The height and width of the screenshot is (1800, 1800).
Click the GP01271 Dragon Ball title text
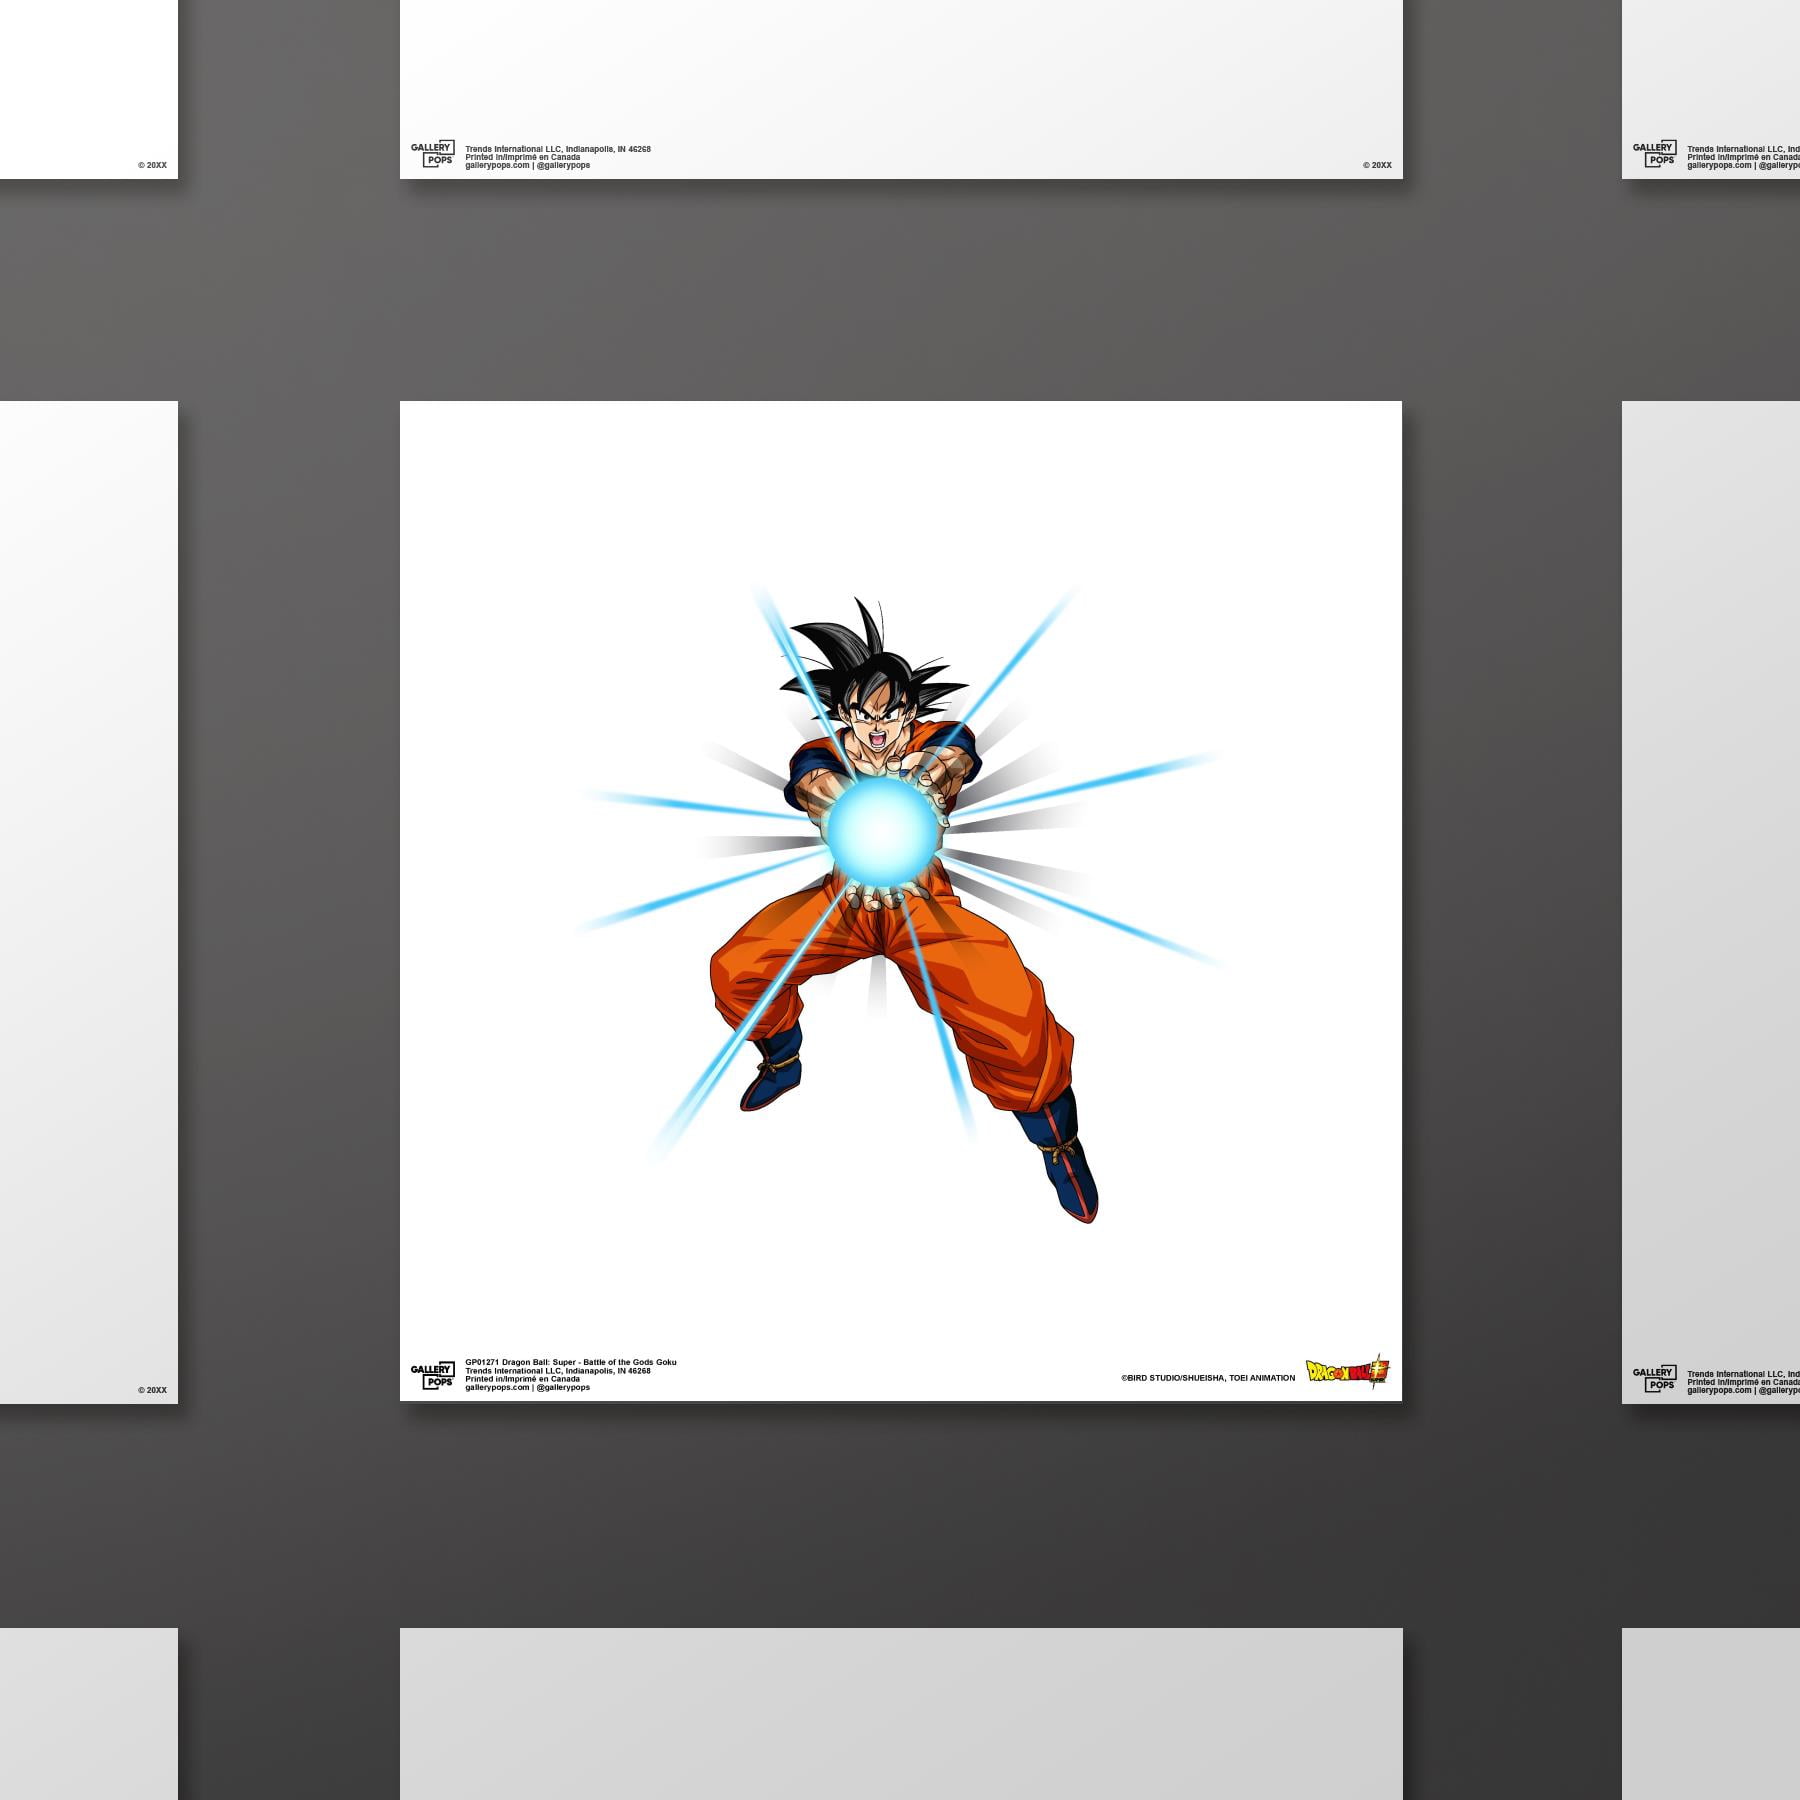tap(570, 1362)
